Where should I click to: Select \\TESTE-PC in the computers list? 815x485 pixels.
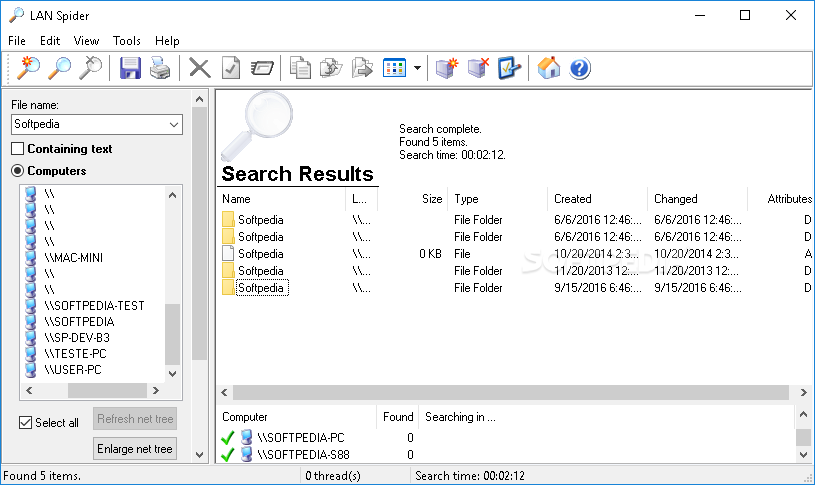coord(75,354)
